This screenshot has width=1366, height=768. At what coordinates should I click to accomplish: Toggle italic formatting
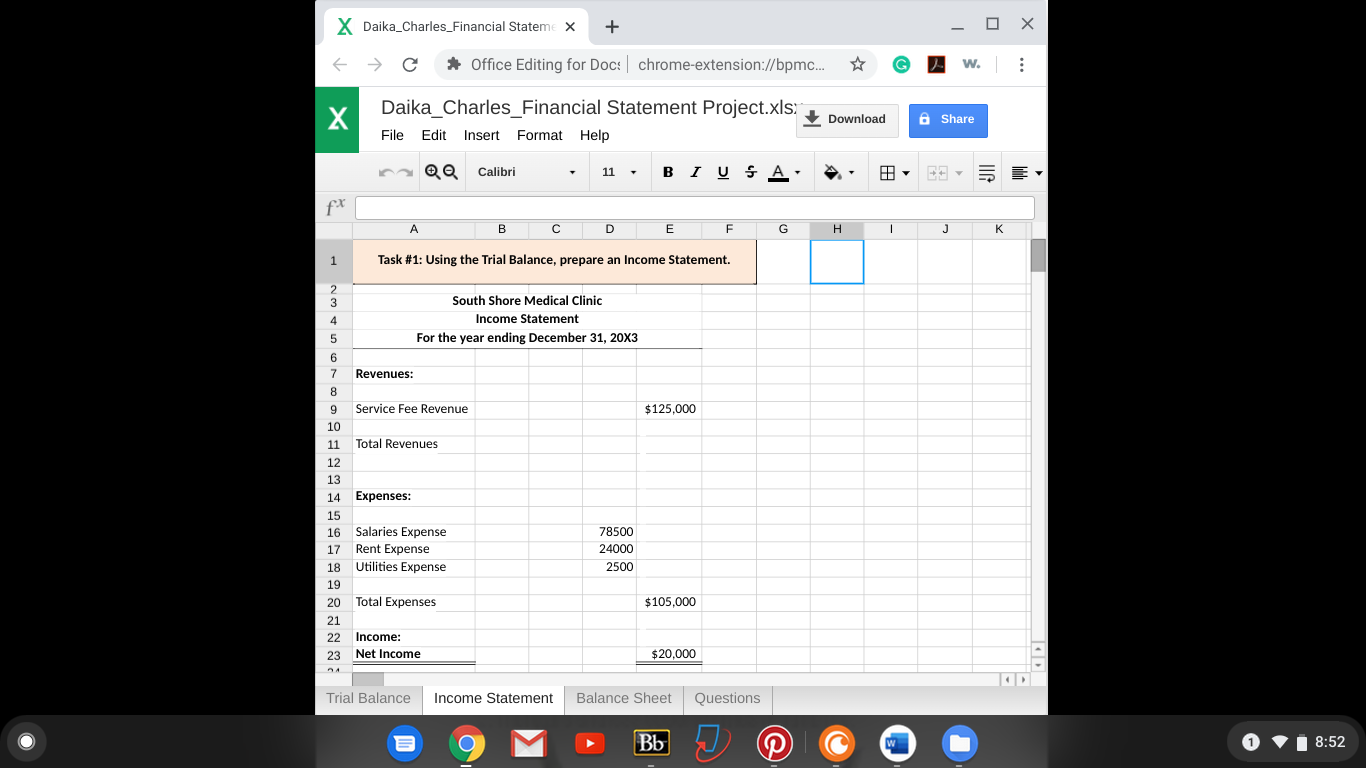point(695,172)
